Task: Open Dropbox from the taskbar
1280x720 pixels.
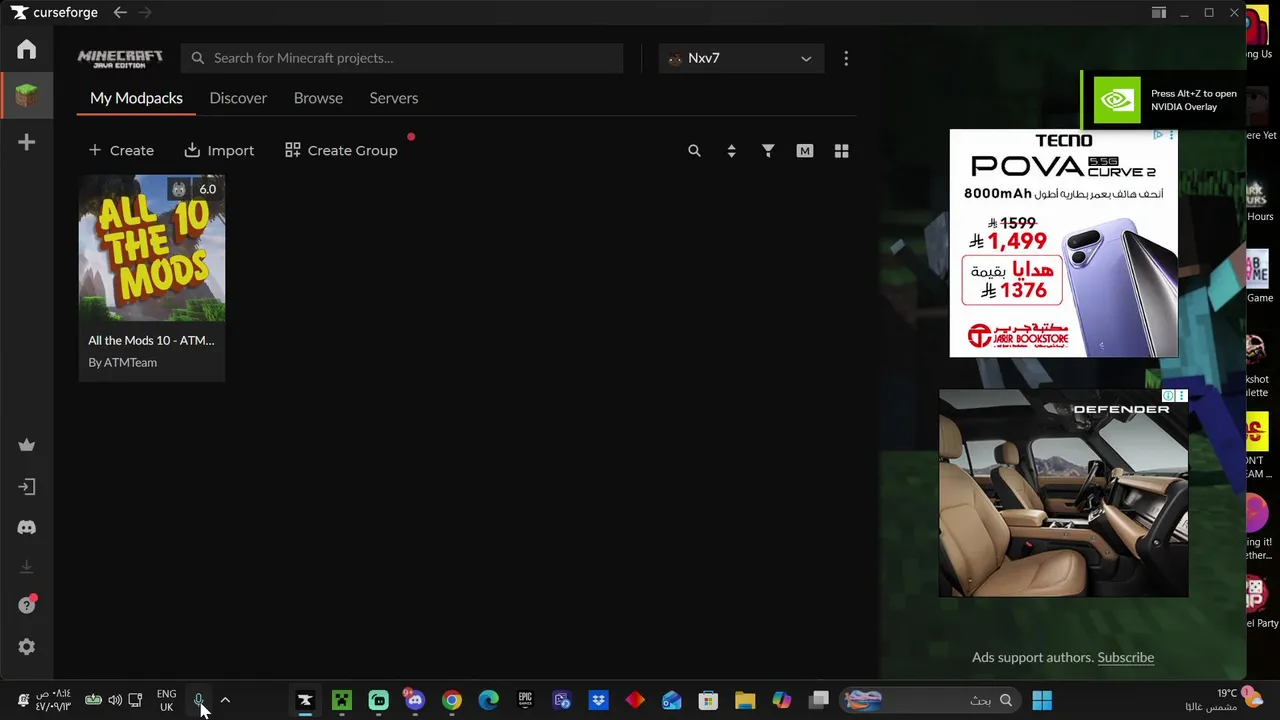Action: pyautogui.click(x=598, y=700)
